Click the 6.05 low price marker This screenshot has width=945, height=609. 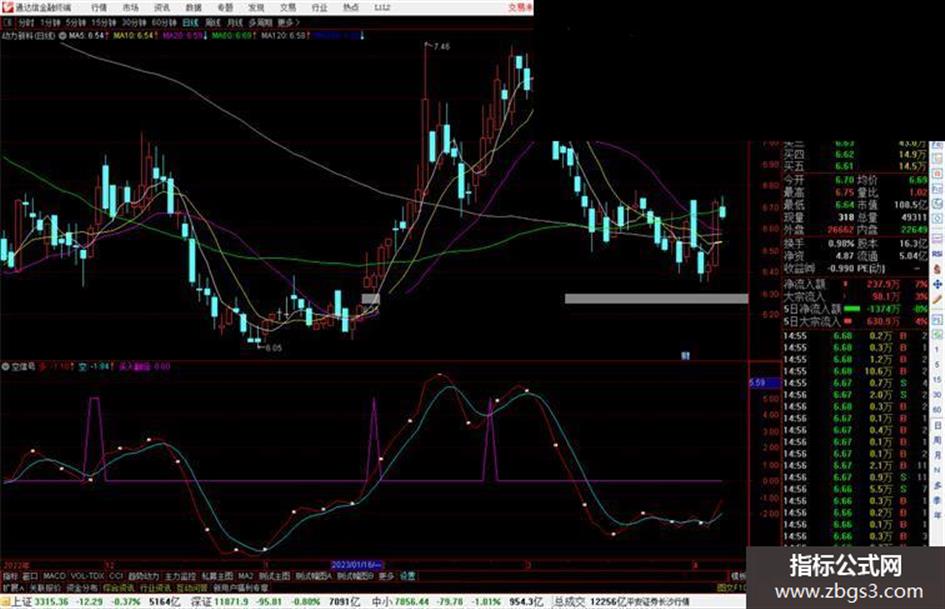tap(273, 347)
